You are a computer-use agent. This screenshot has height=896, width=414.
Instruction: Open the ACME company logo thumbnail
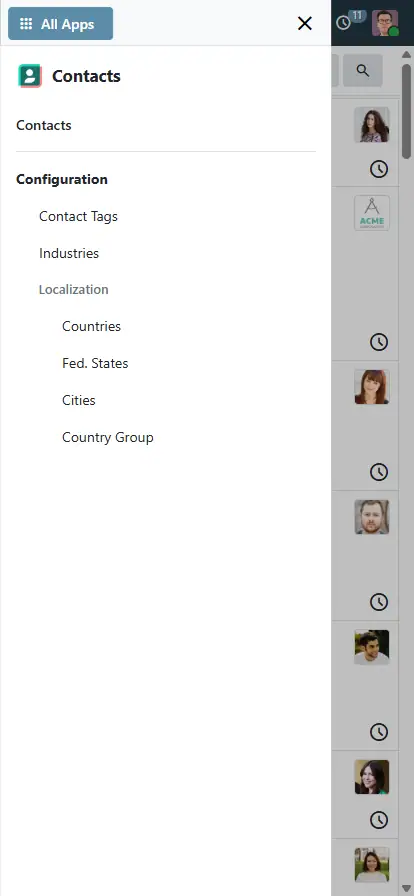[x=372, y=213]
